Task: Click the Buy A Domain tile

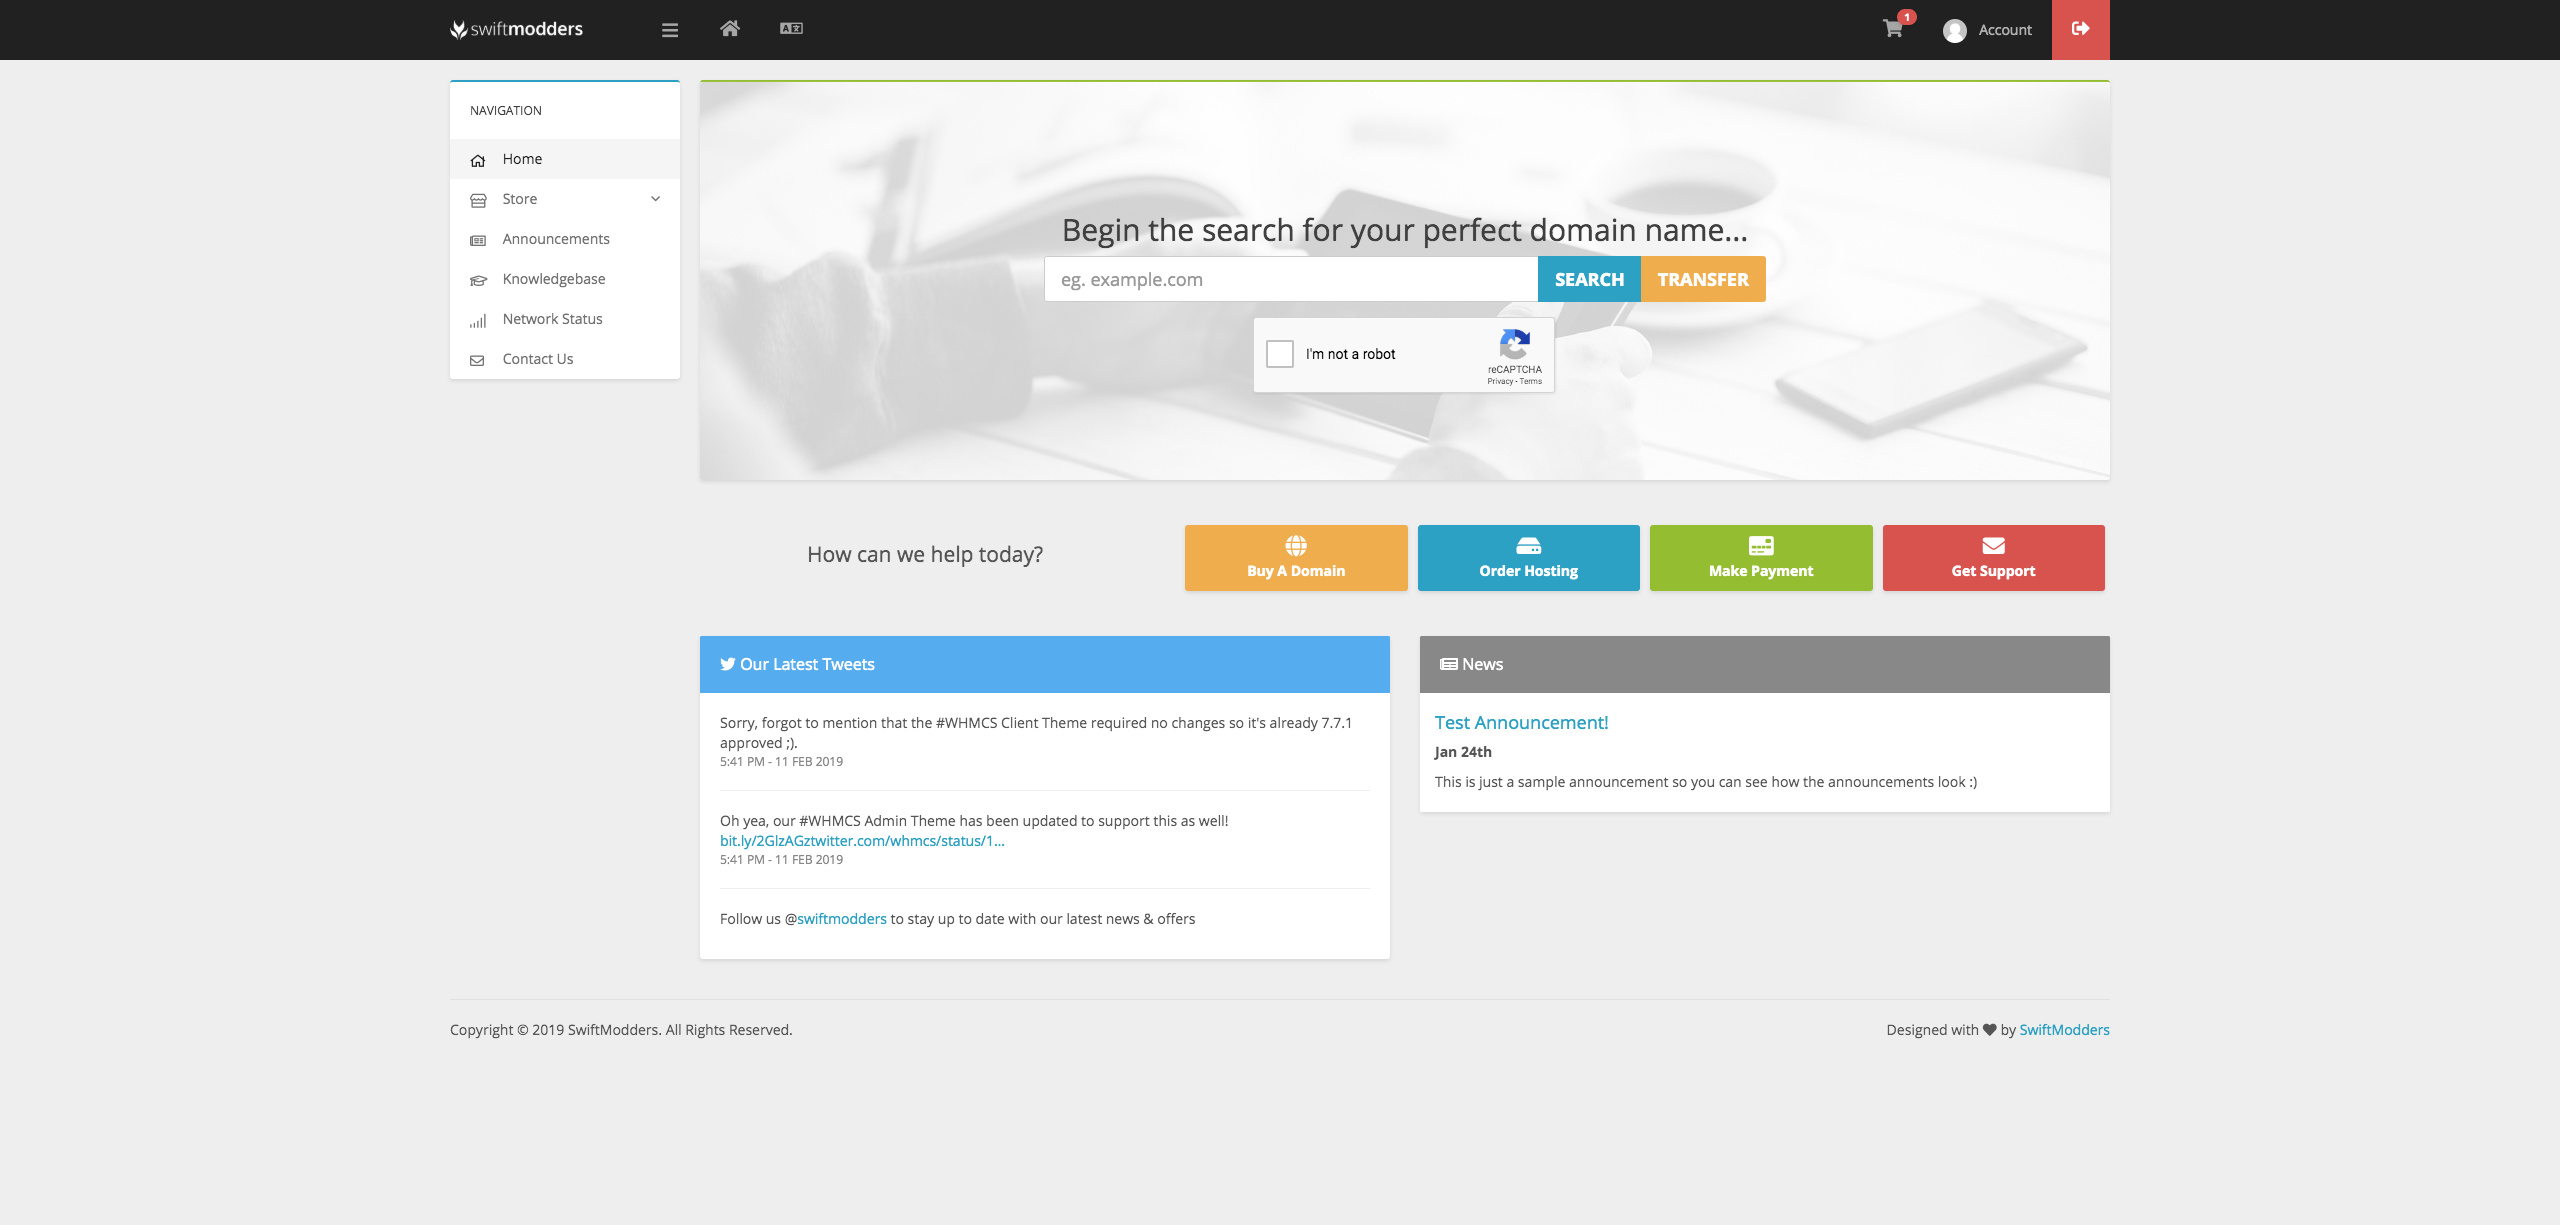Action: pyautogui.click(x=1296, y=558)
